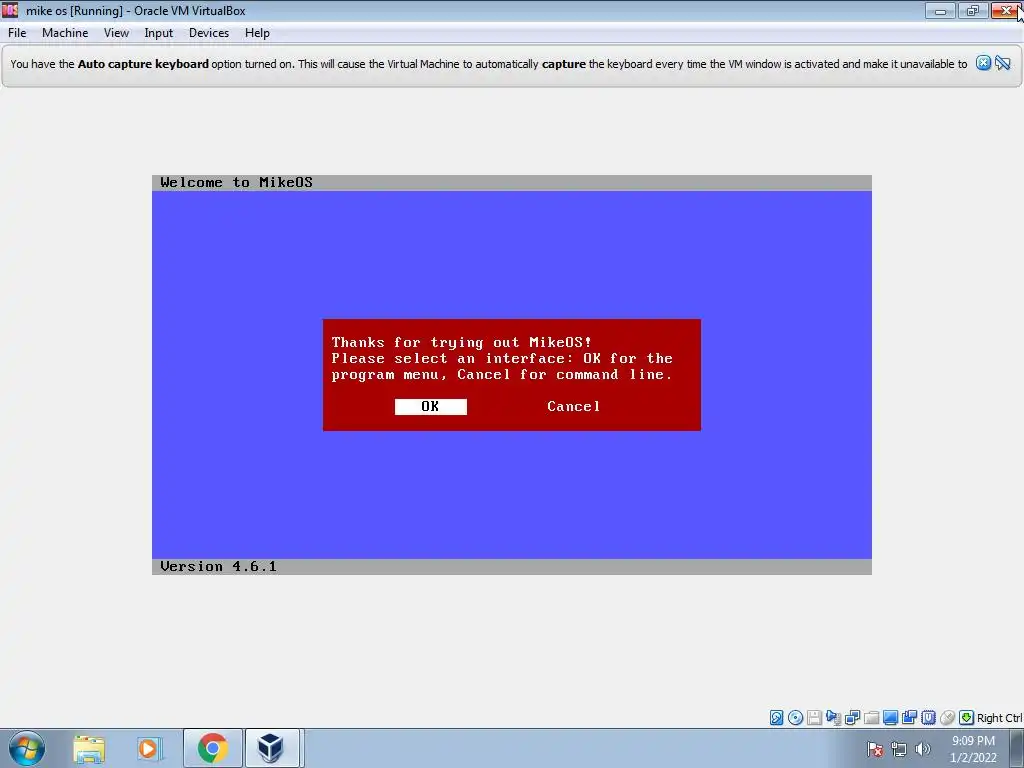Choose Cancel for command line
This screenshot has height=768, width=1024.
click(x=573, y=406)
